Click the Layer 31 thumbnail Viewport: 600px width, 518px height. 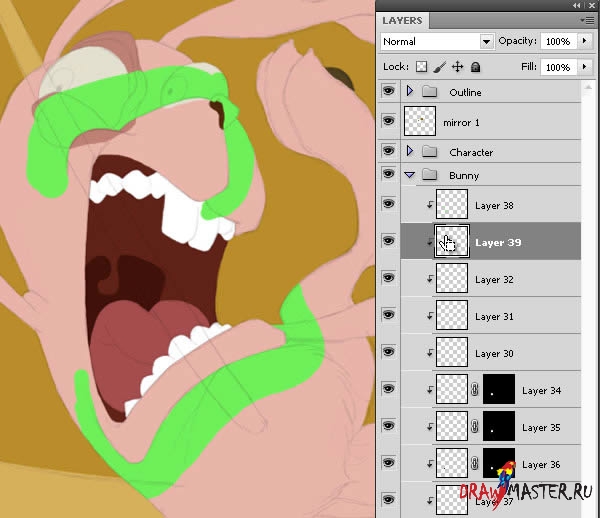point(452,315)
